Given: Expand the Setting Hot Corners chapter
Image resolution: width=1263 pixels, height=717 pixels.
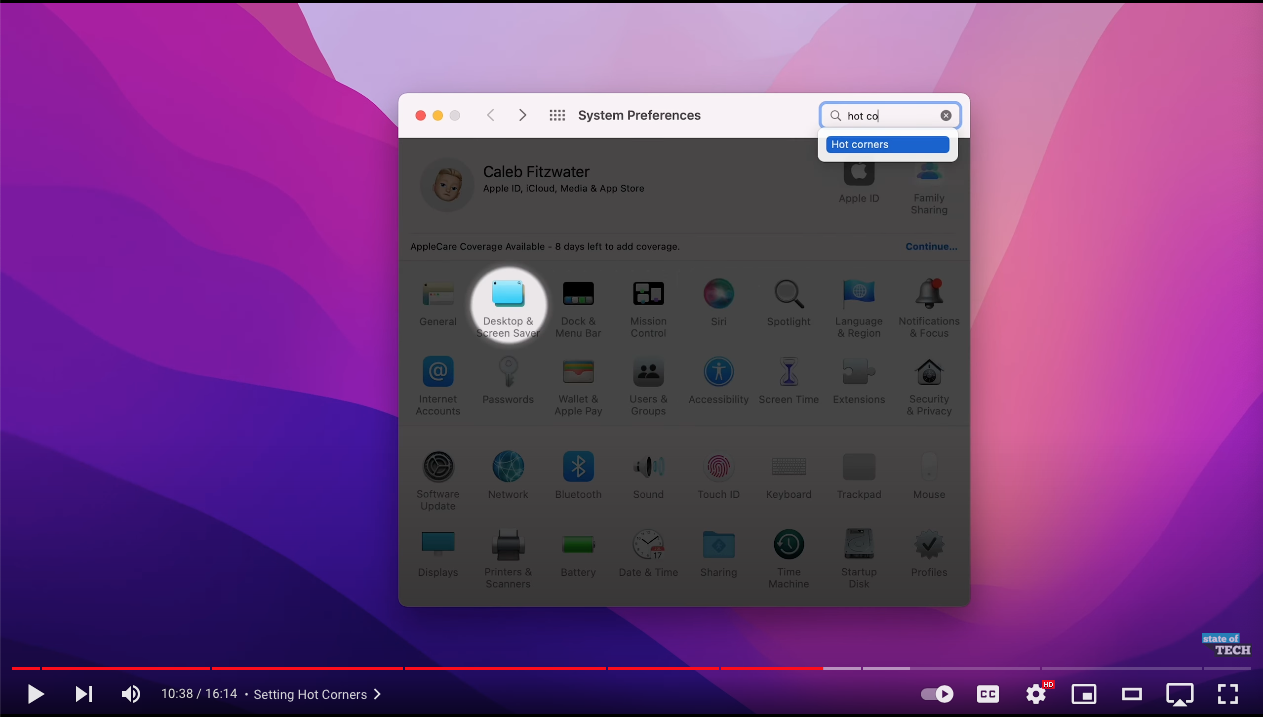Looking at the screenshot, I should tap(317, 694).
